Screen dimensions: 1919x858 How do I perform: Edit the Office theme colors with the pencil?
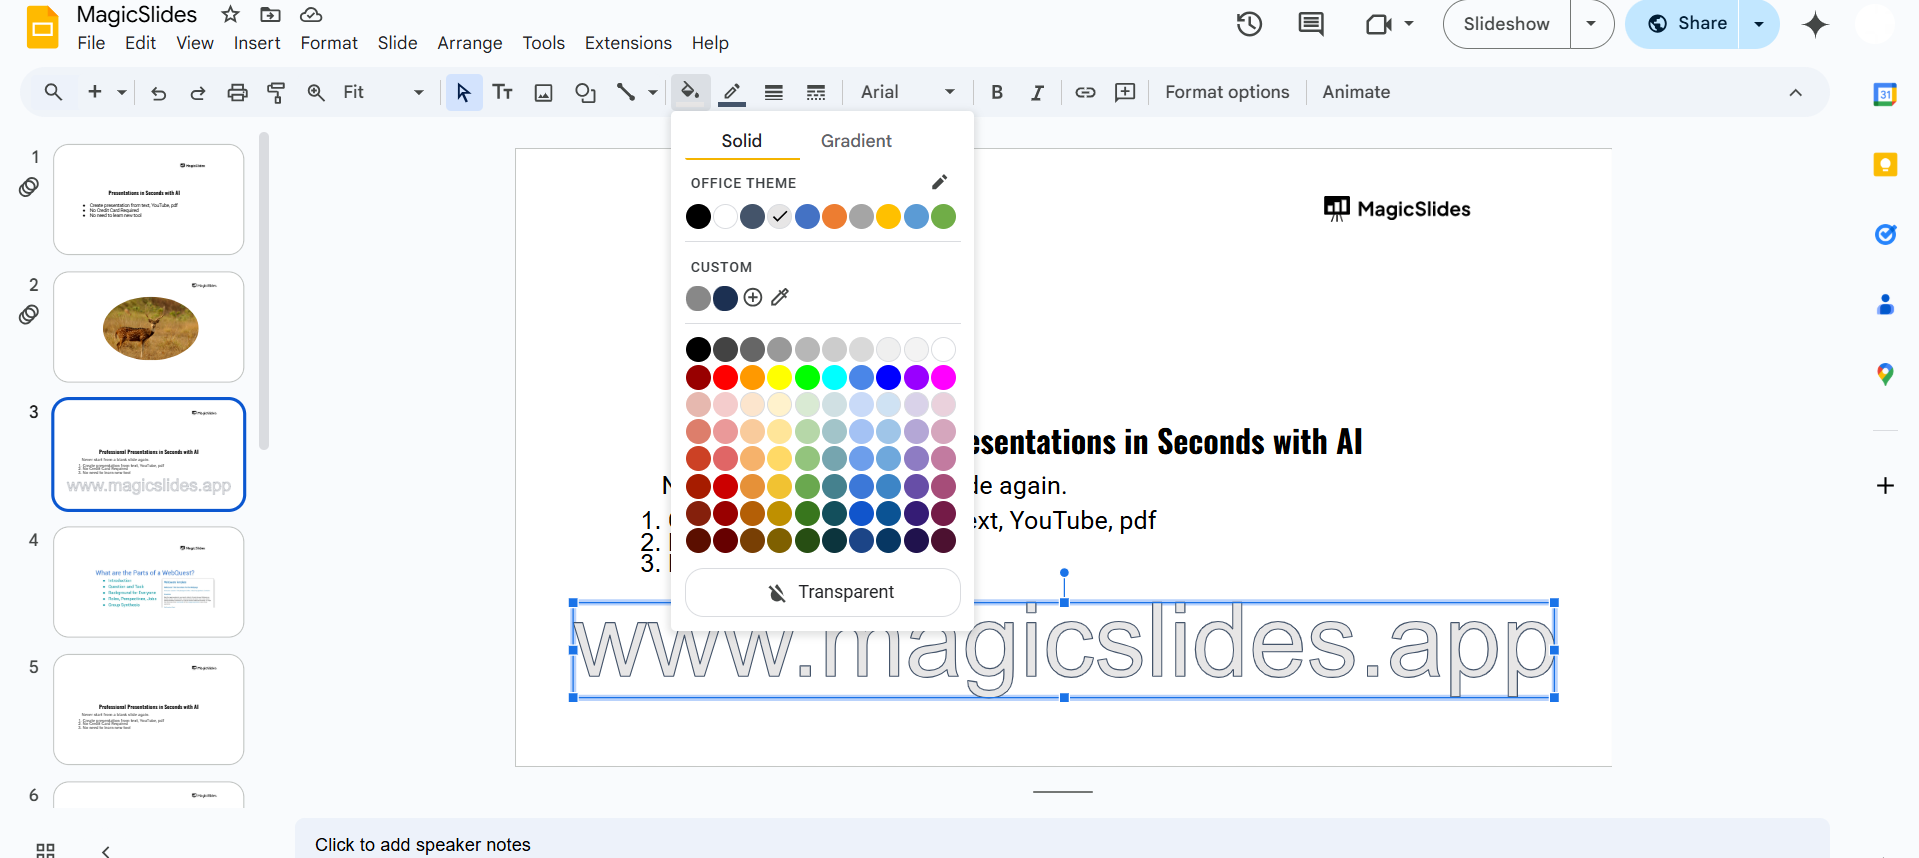coord(939,182)
